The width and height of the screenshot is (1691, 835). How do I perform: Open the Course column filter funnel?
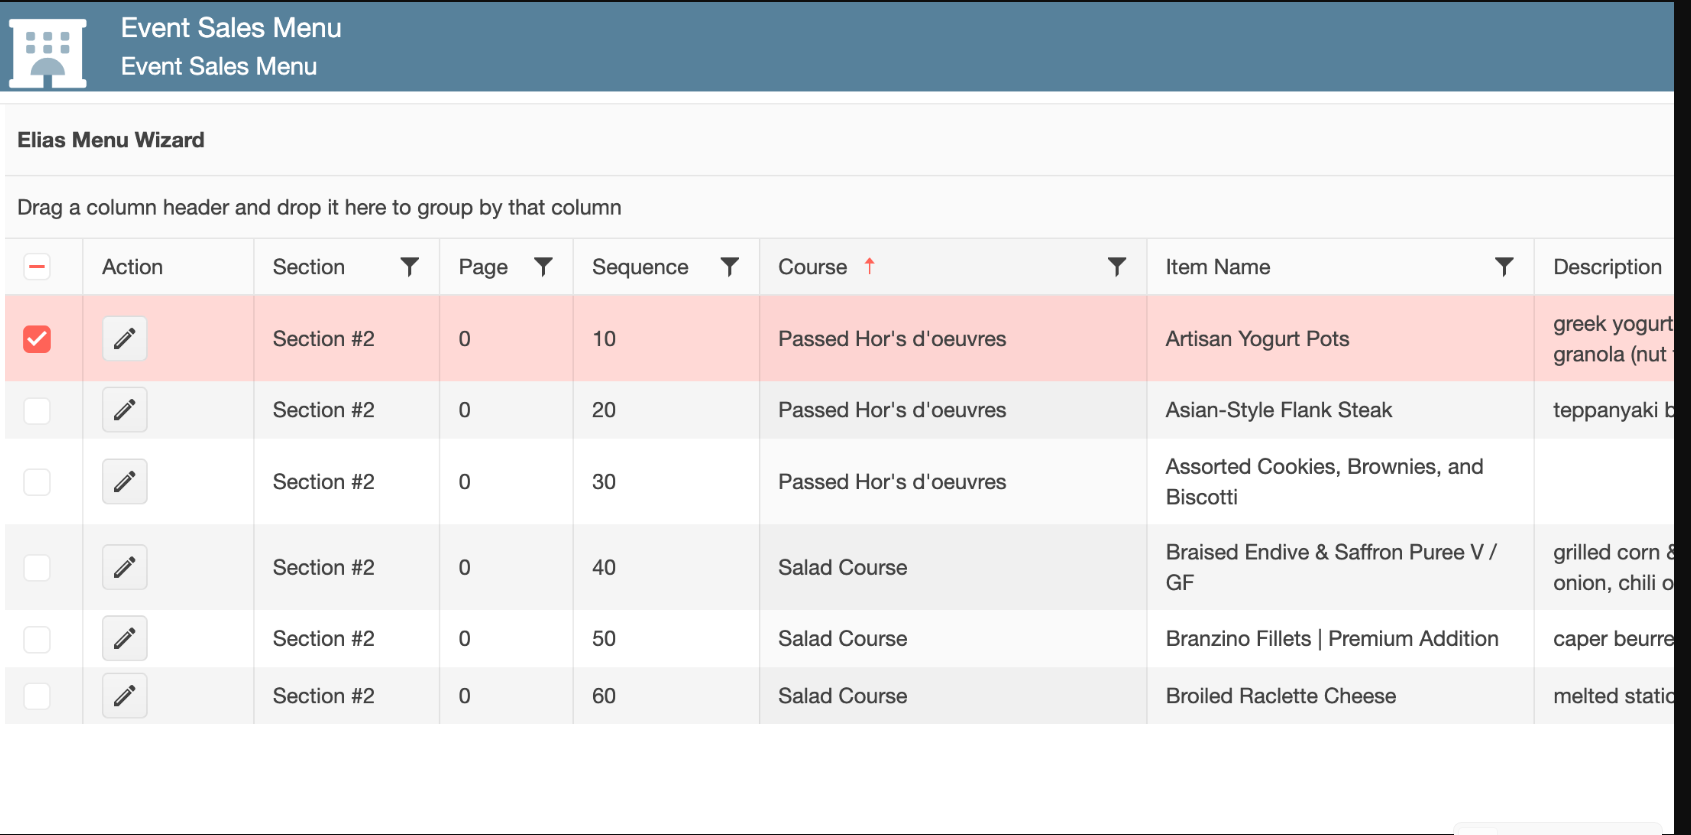pyautogui.click(x=1117, y=267)
